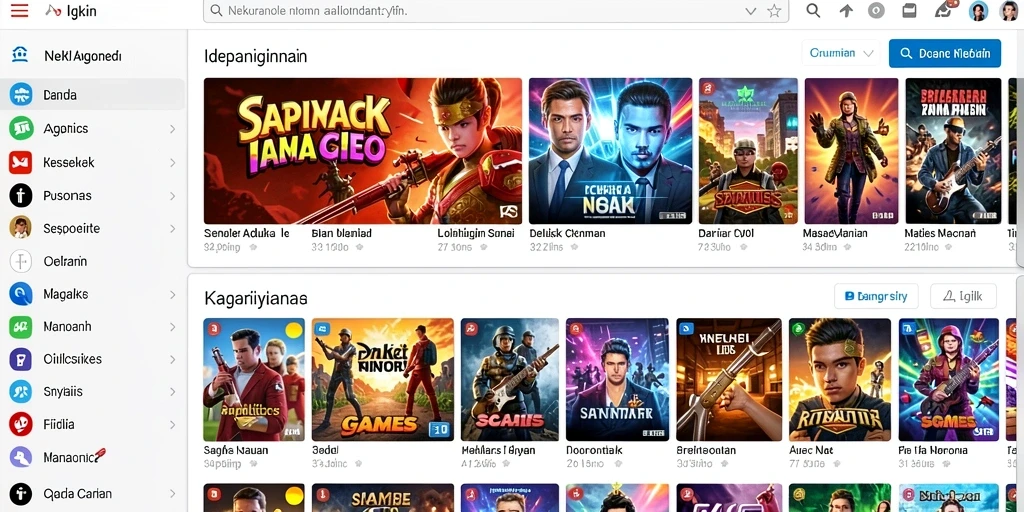1024x512 pixels.
Task: Click the Oiıllcsrikes purple sidebar icon
Action: click(21, 359)
